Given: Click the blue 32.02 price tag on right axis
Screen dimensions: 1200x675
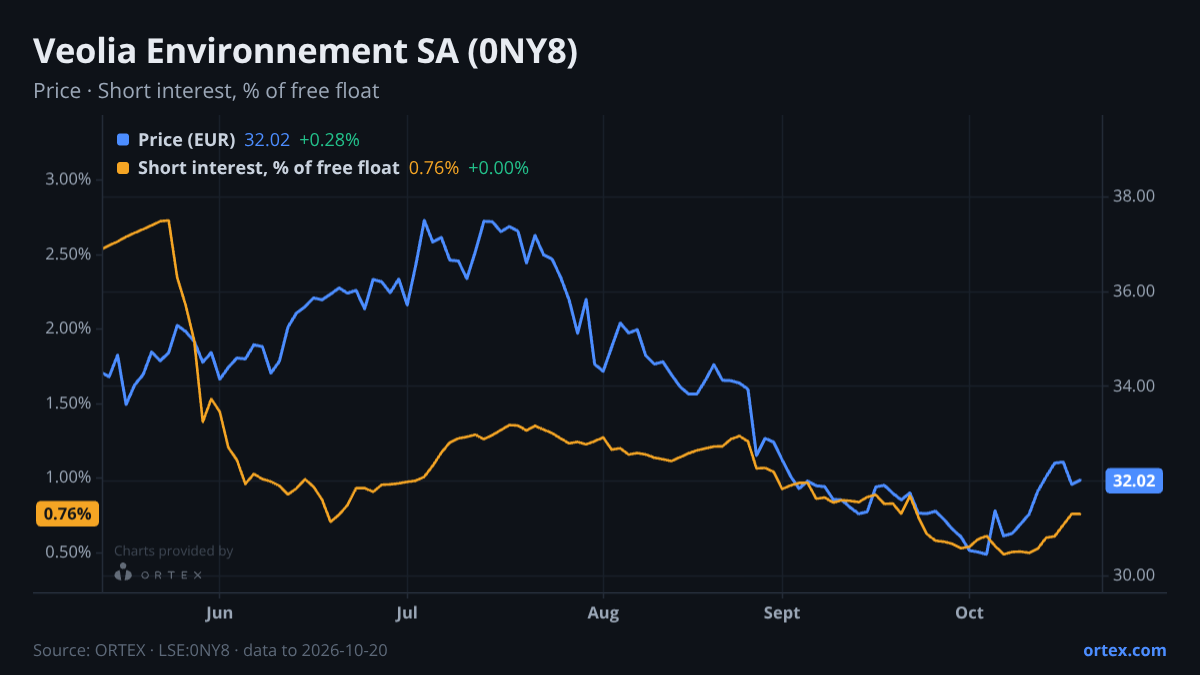Looking at the screenshot, I should click(x=1133, y=481).
